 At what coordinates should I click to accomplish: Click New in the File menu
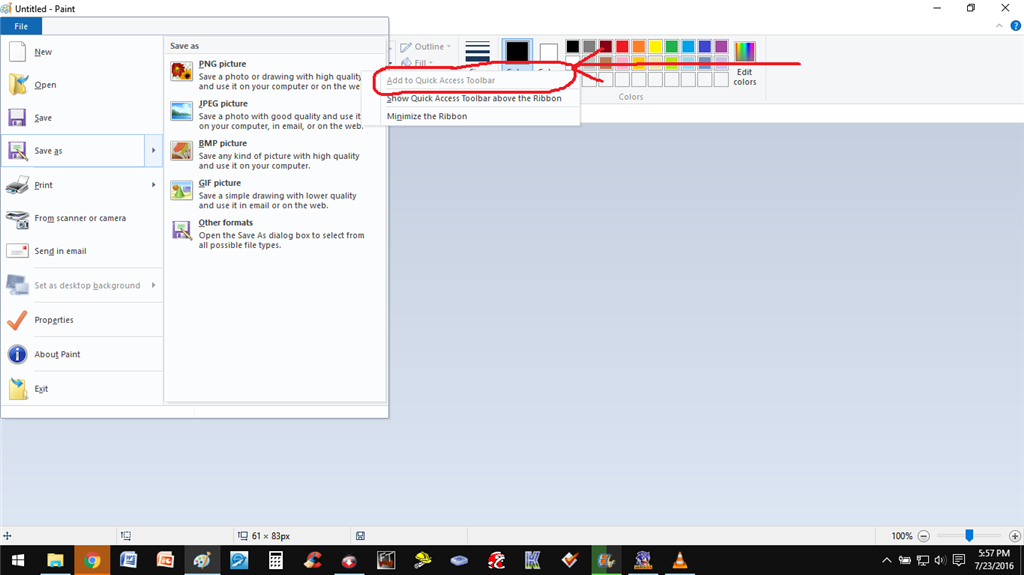click(82, 52)
